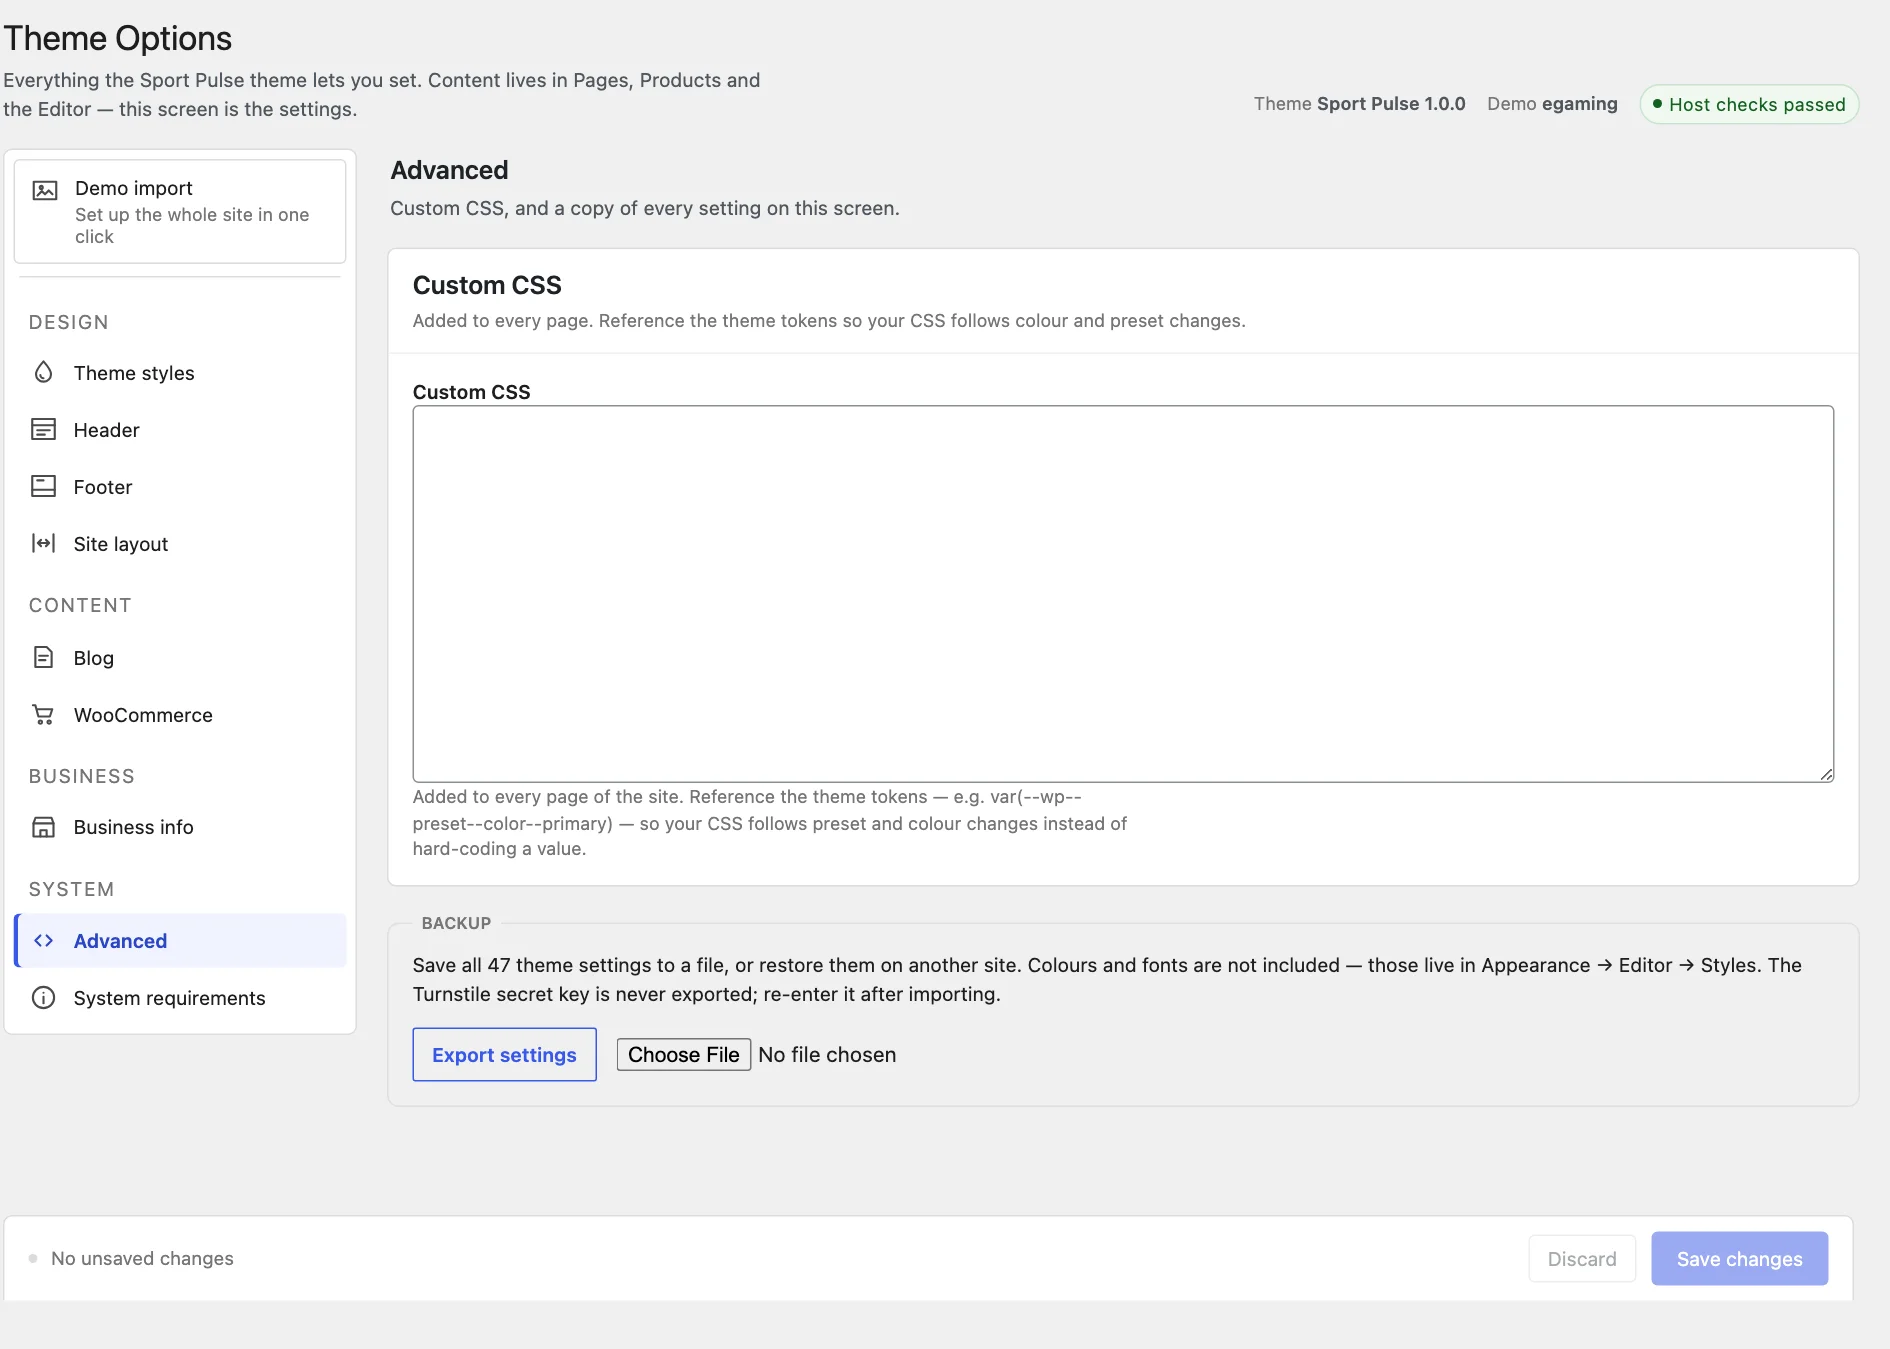Click the 'Theme Options' page title

point(118,38)
